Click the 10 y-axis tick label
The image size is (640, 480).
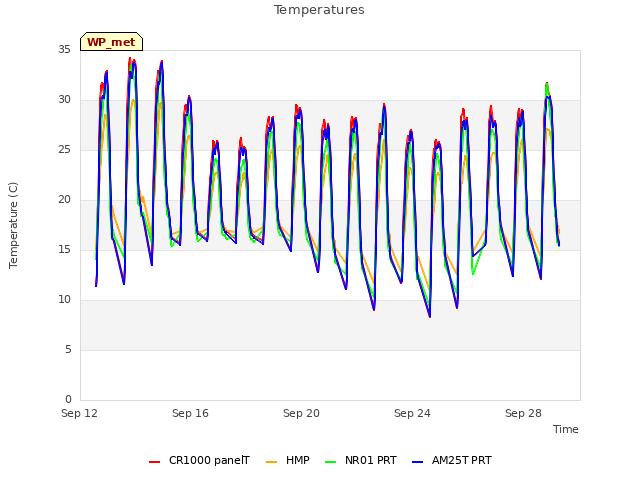(x=64, y=300)
